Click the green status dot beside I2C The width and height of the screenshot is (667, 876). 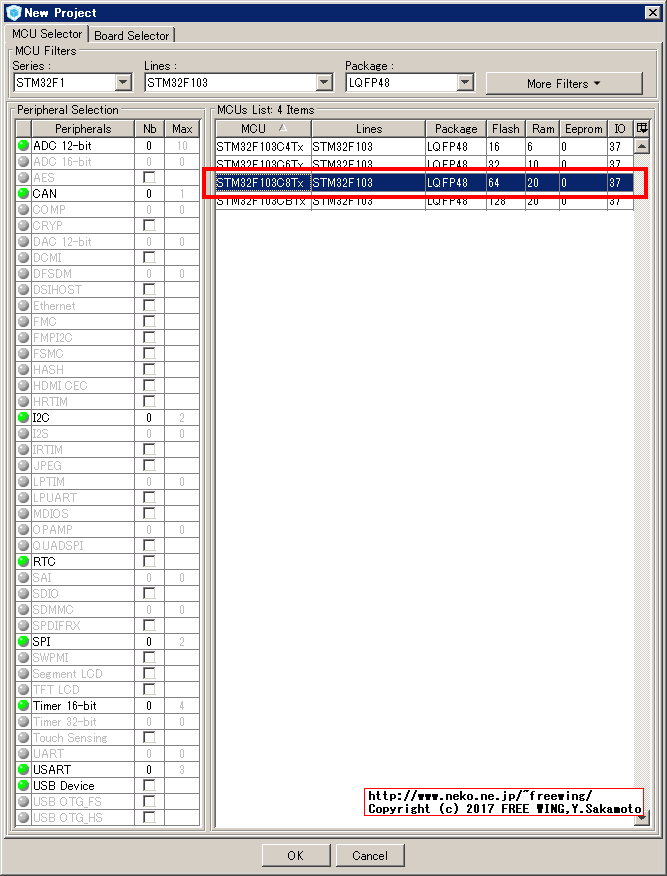pyautogui.click(x=23, y=417)
